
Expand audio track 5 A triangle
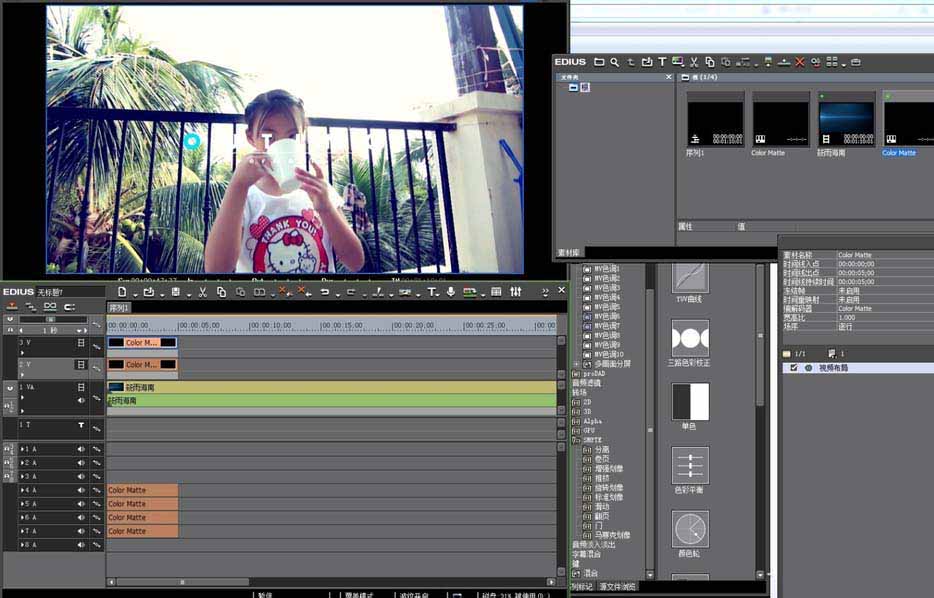(x=23, y=504)
